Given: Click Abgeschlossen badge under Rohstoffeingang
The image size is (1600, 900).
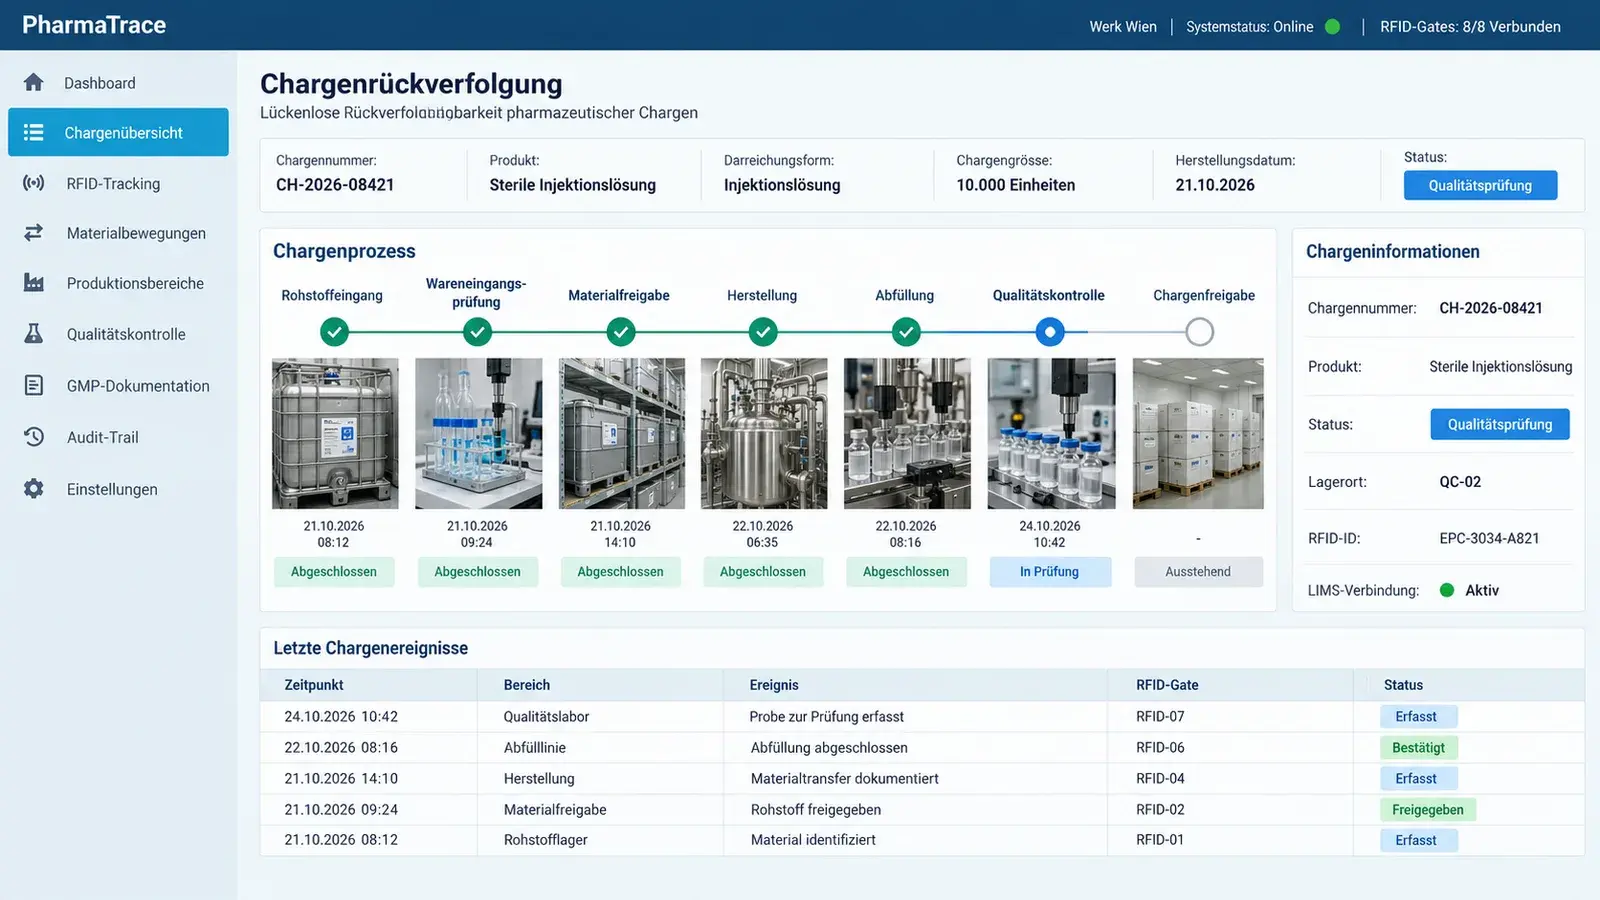Looking at the screenshot, I should pos(334,572).
